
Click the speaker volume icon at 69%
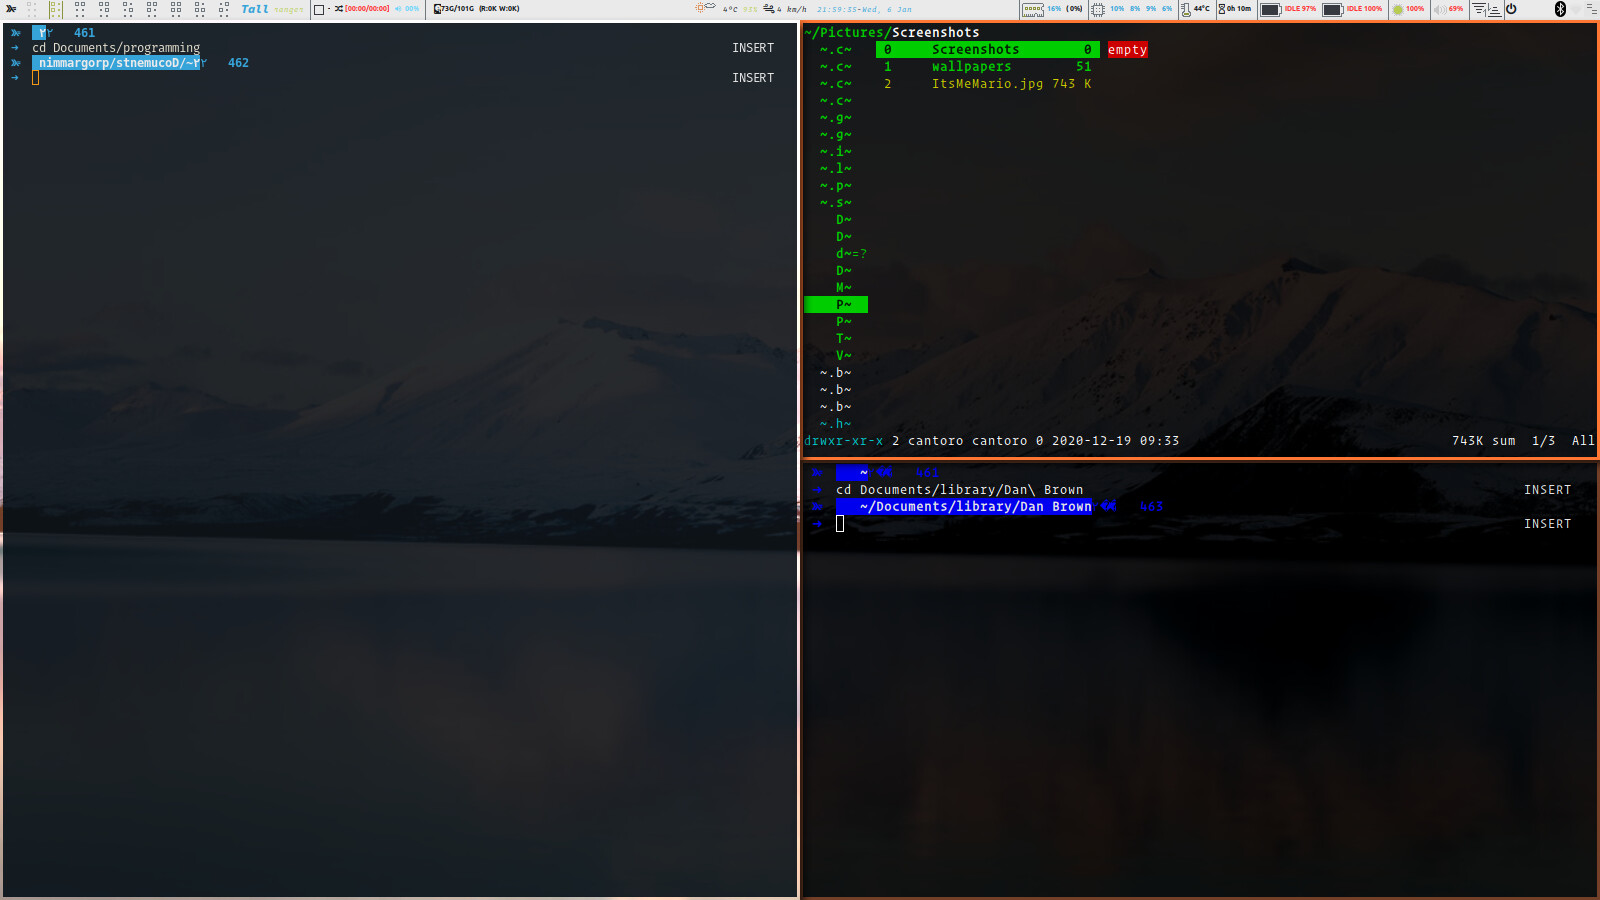tap(1440, 9)
